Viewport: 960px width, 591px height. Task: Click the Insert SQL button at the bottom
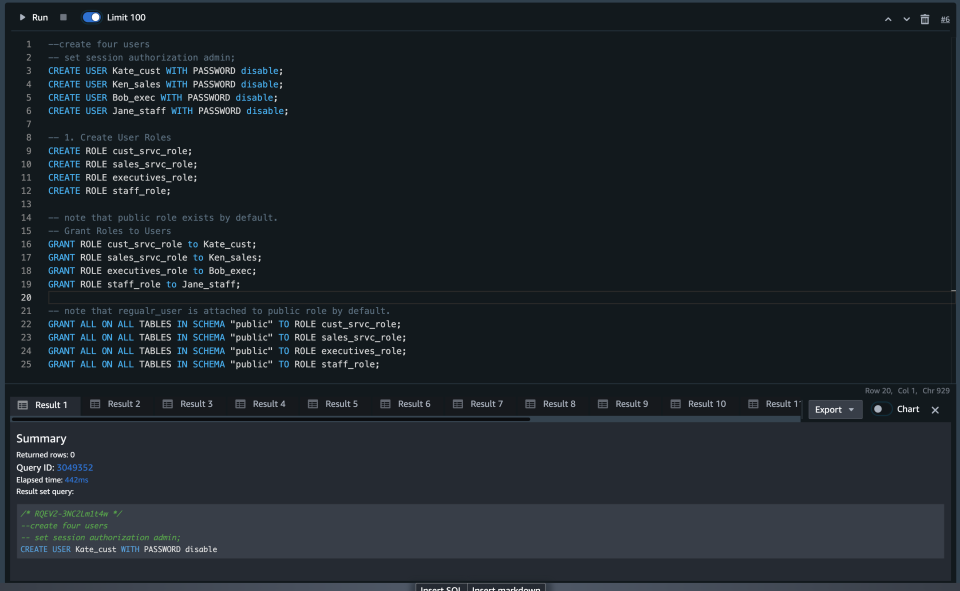[440, 588]
